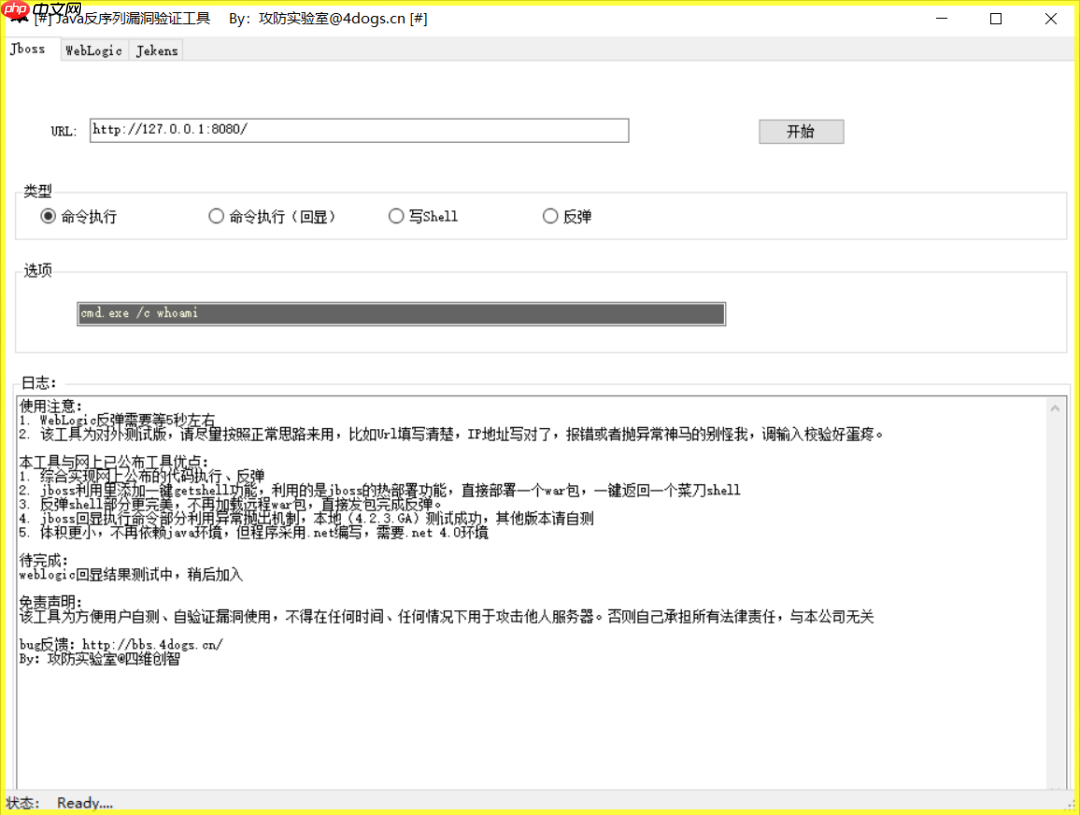Switch to the WebLogic tab
The height and width of the screenshot is (815, 1080).
pyautogui.click(x=93, y=50)
